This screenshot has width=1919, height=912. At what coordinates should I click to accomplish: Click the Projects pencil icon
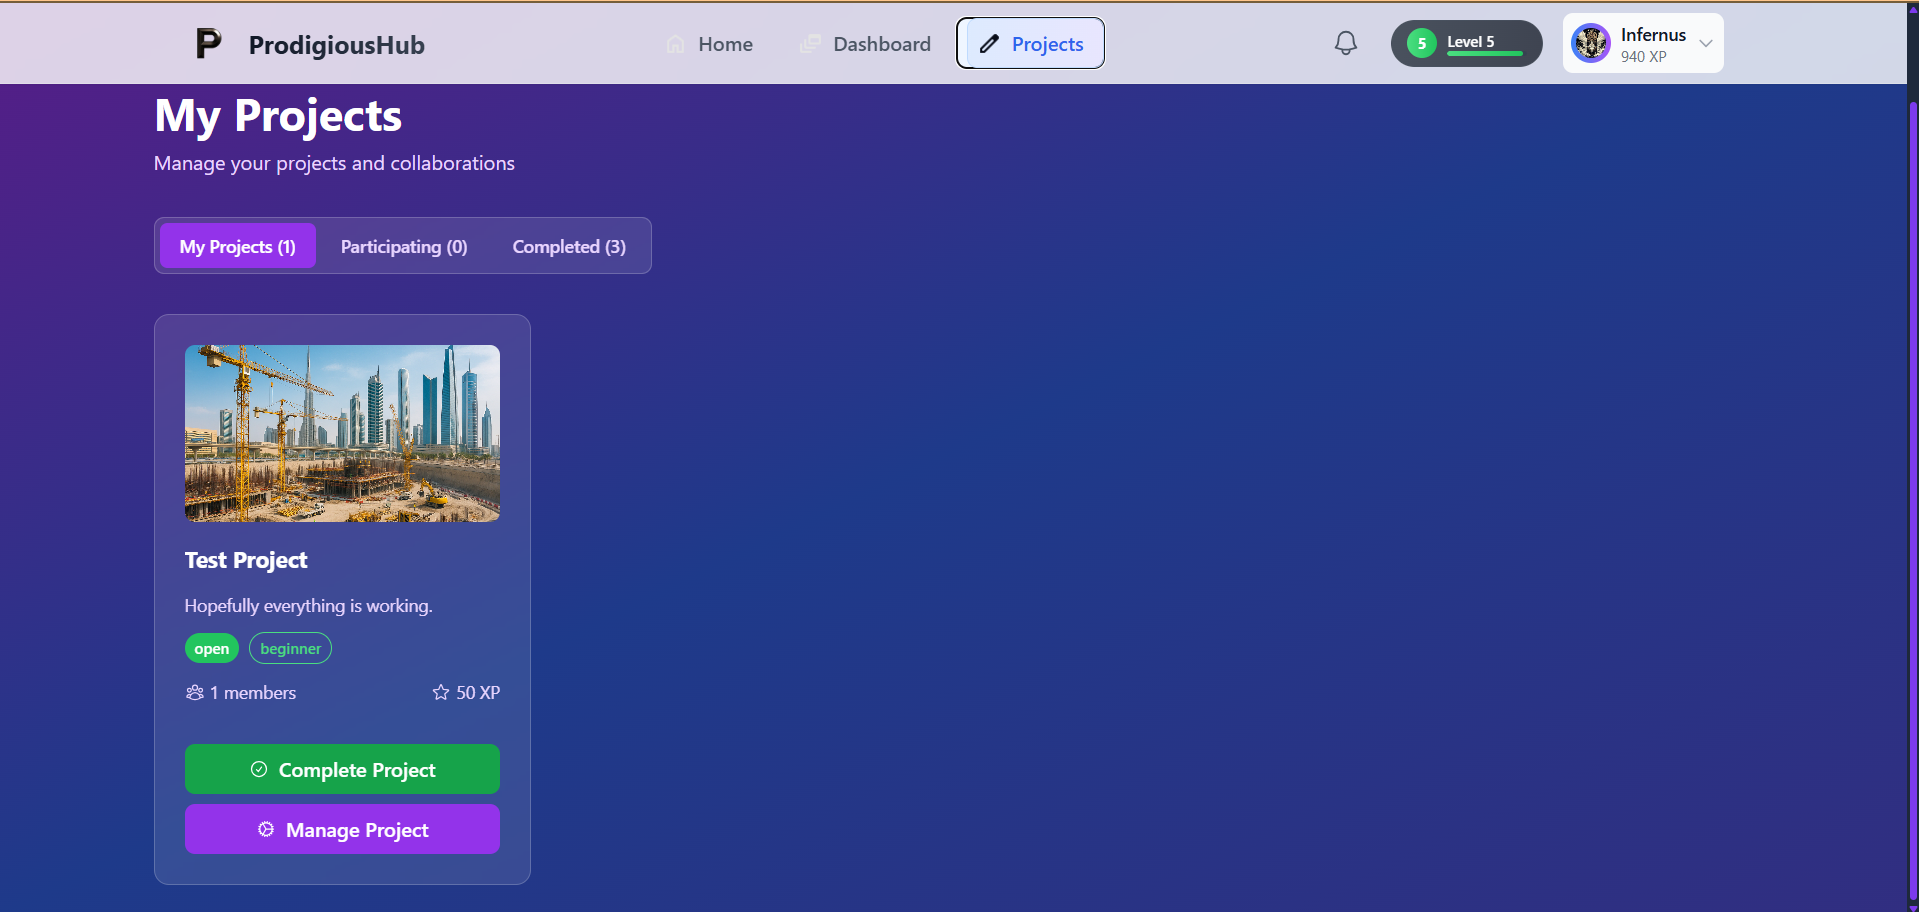[989, 44]
